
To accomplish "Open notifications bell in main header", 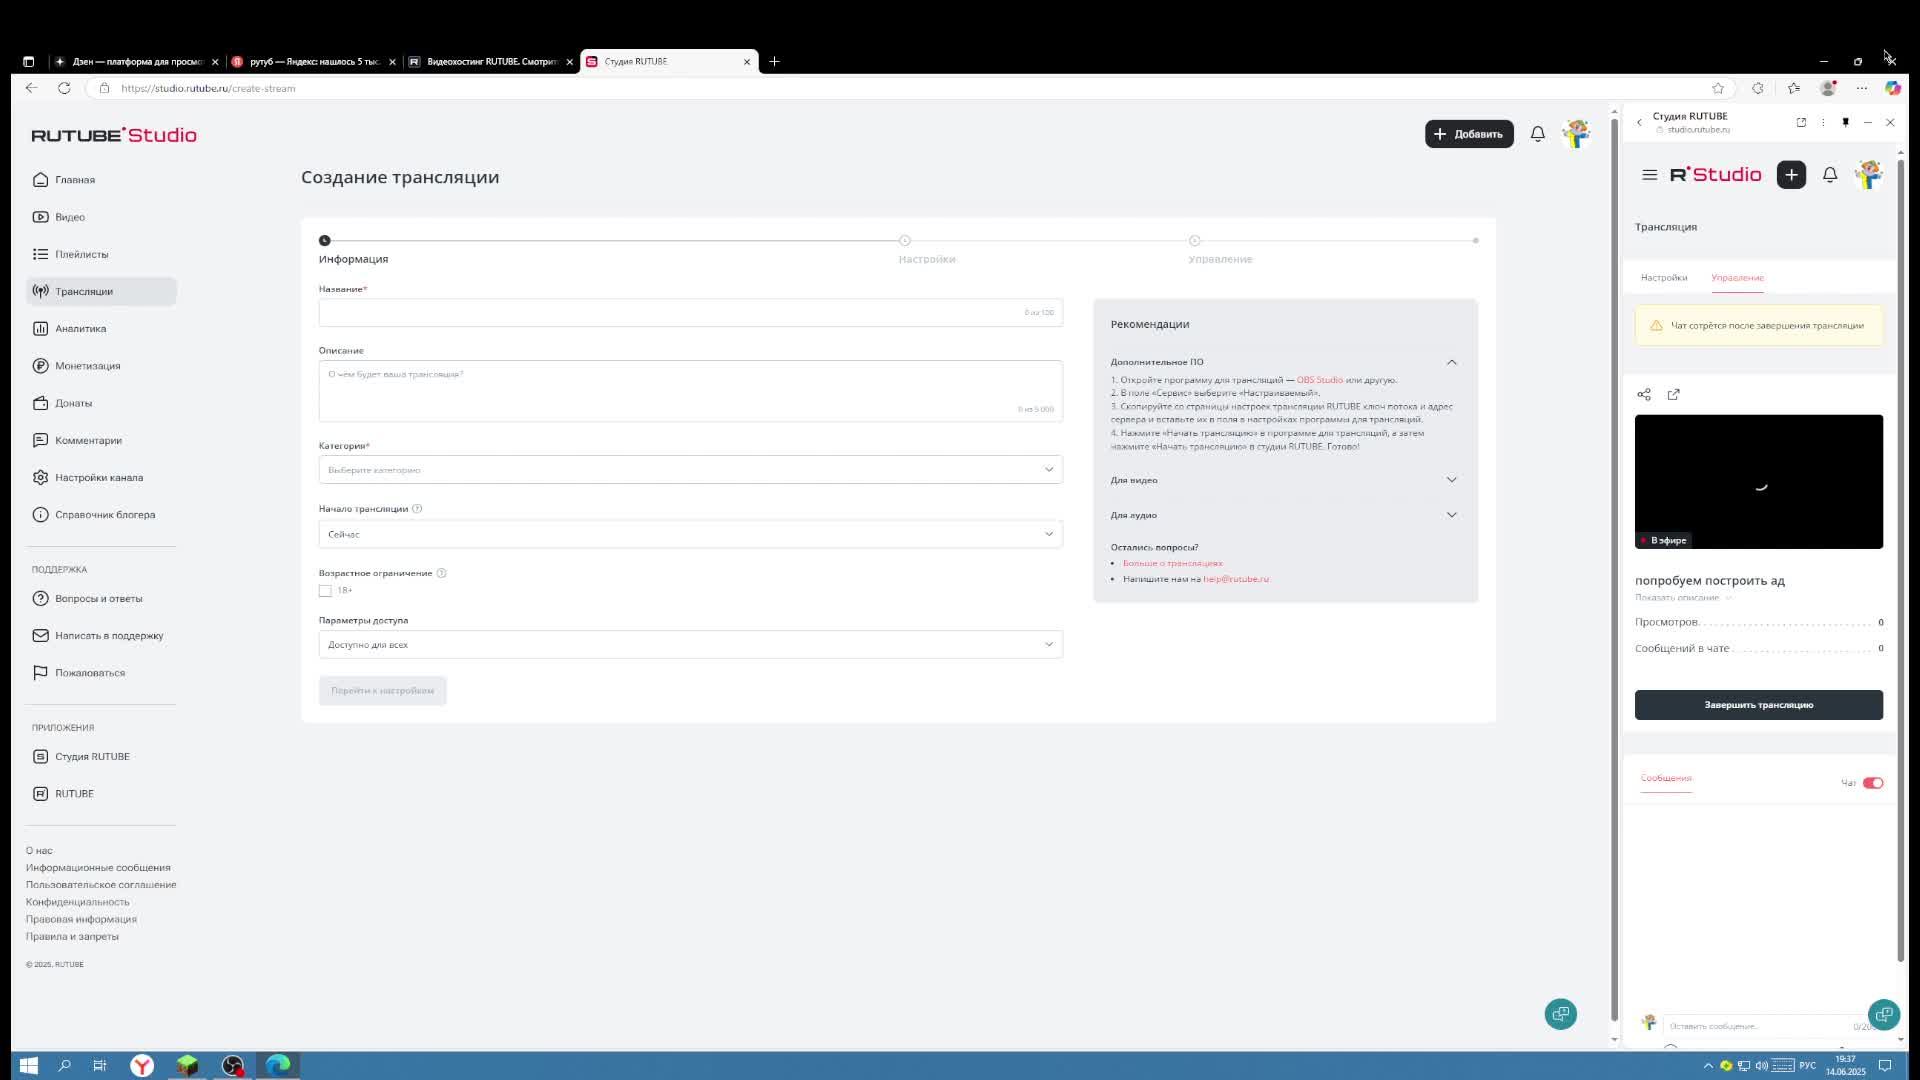I will [1538, 134].
